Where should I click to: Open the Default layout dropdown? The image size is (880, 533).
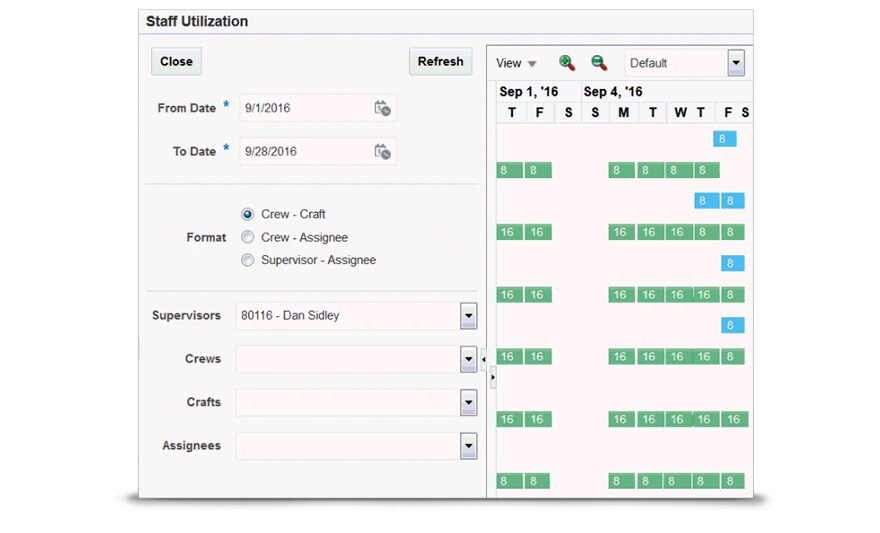tap(736, 63)
